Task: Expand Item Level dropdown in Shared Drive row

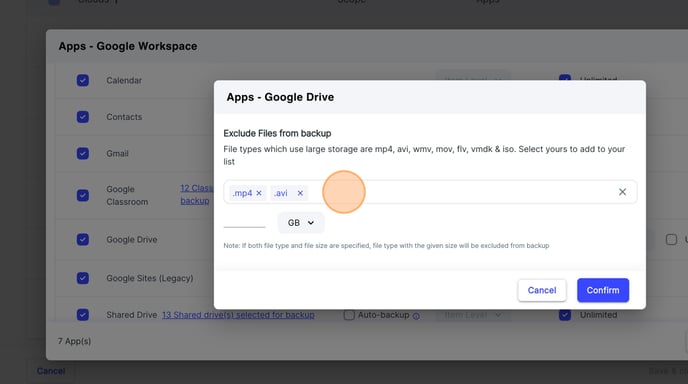Action: [473, 315]
